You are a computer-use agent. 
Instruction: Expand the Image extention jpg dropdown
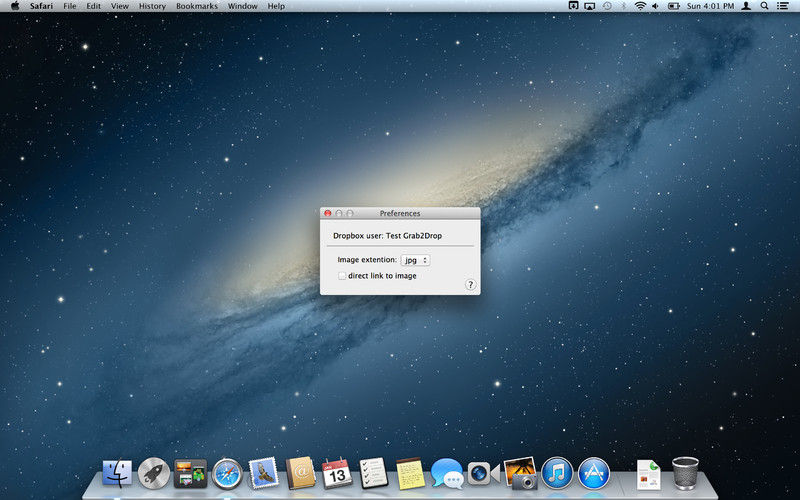(x=415, y=259)
